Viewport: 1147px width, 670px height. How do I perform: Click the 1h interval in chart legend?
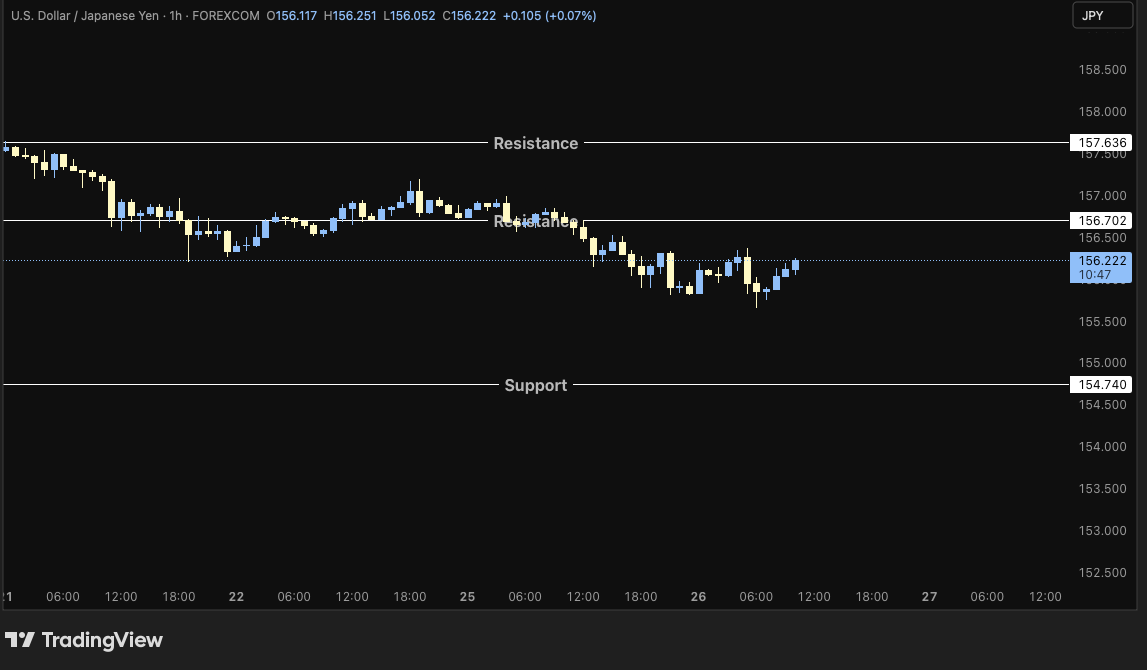(x=176, y=16)
